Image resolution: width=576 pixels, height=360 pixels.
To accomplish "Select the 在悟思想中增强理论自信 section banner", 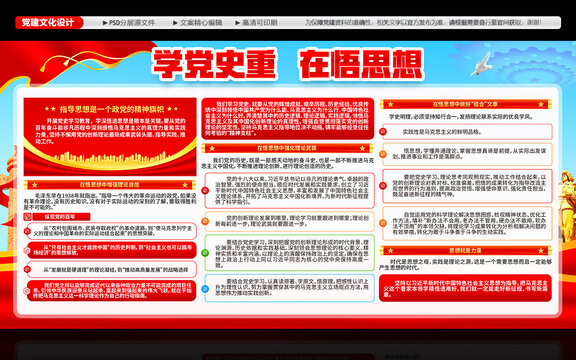I will [109, 185].
